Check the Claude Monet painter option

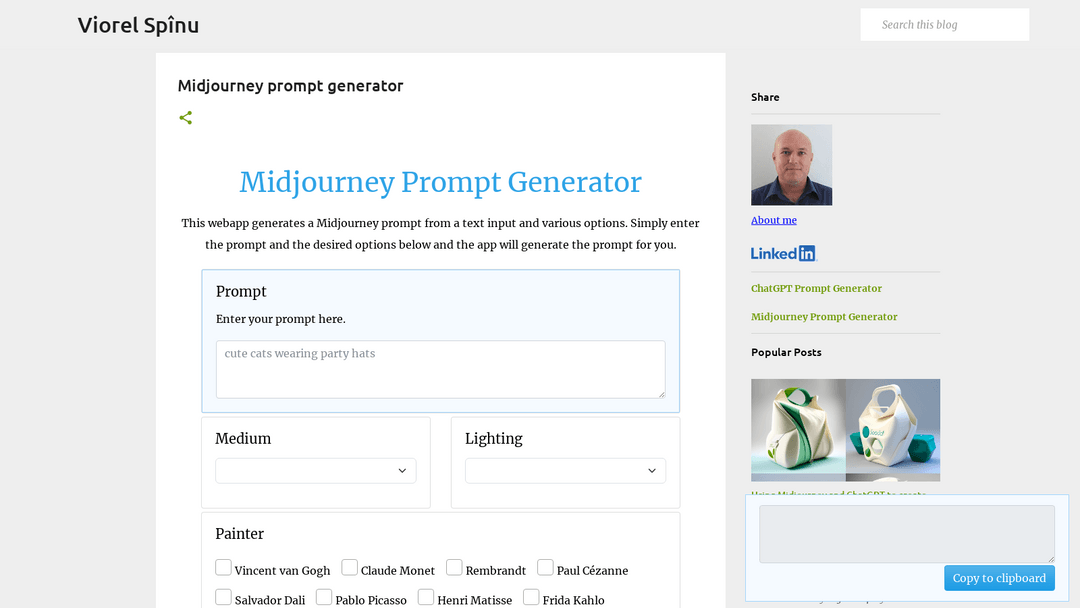[x=350, y=568]
